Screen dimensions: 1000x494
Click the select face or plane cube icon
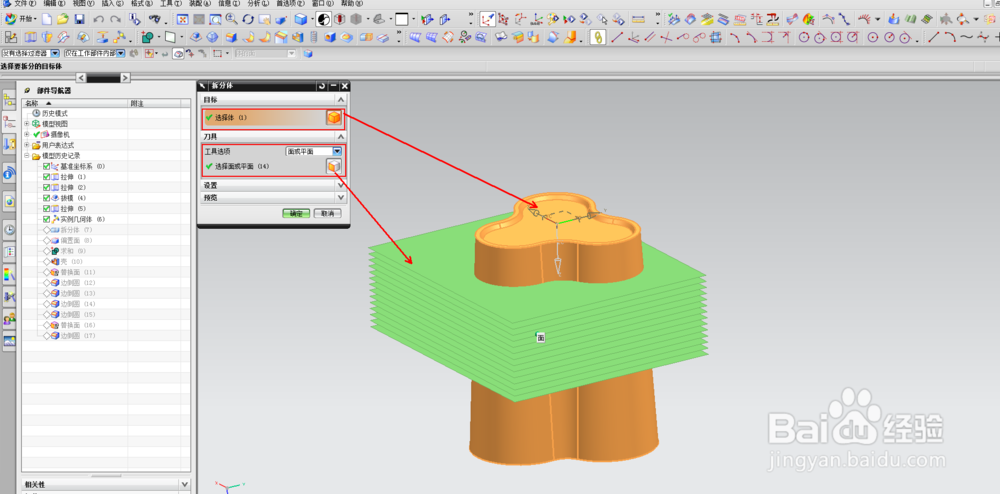click(334, 166)
